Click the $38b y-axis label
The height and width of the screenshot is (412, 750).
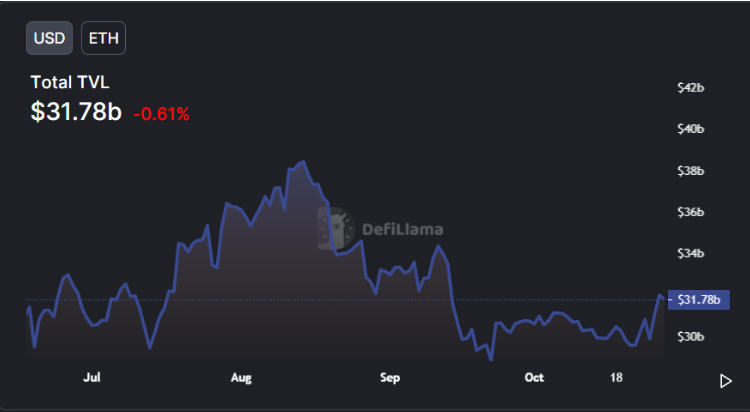click(691, 171)
